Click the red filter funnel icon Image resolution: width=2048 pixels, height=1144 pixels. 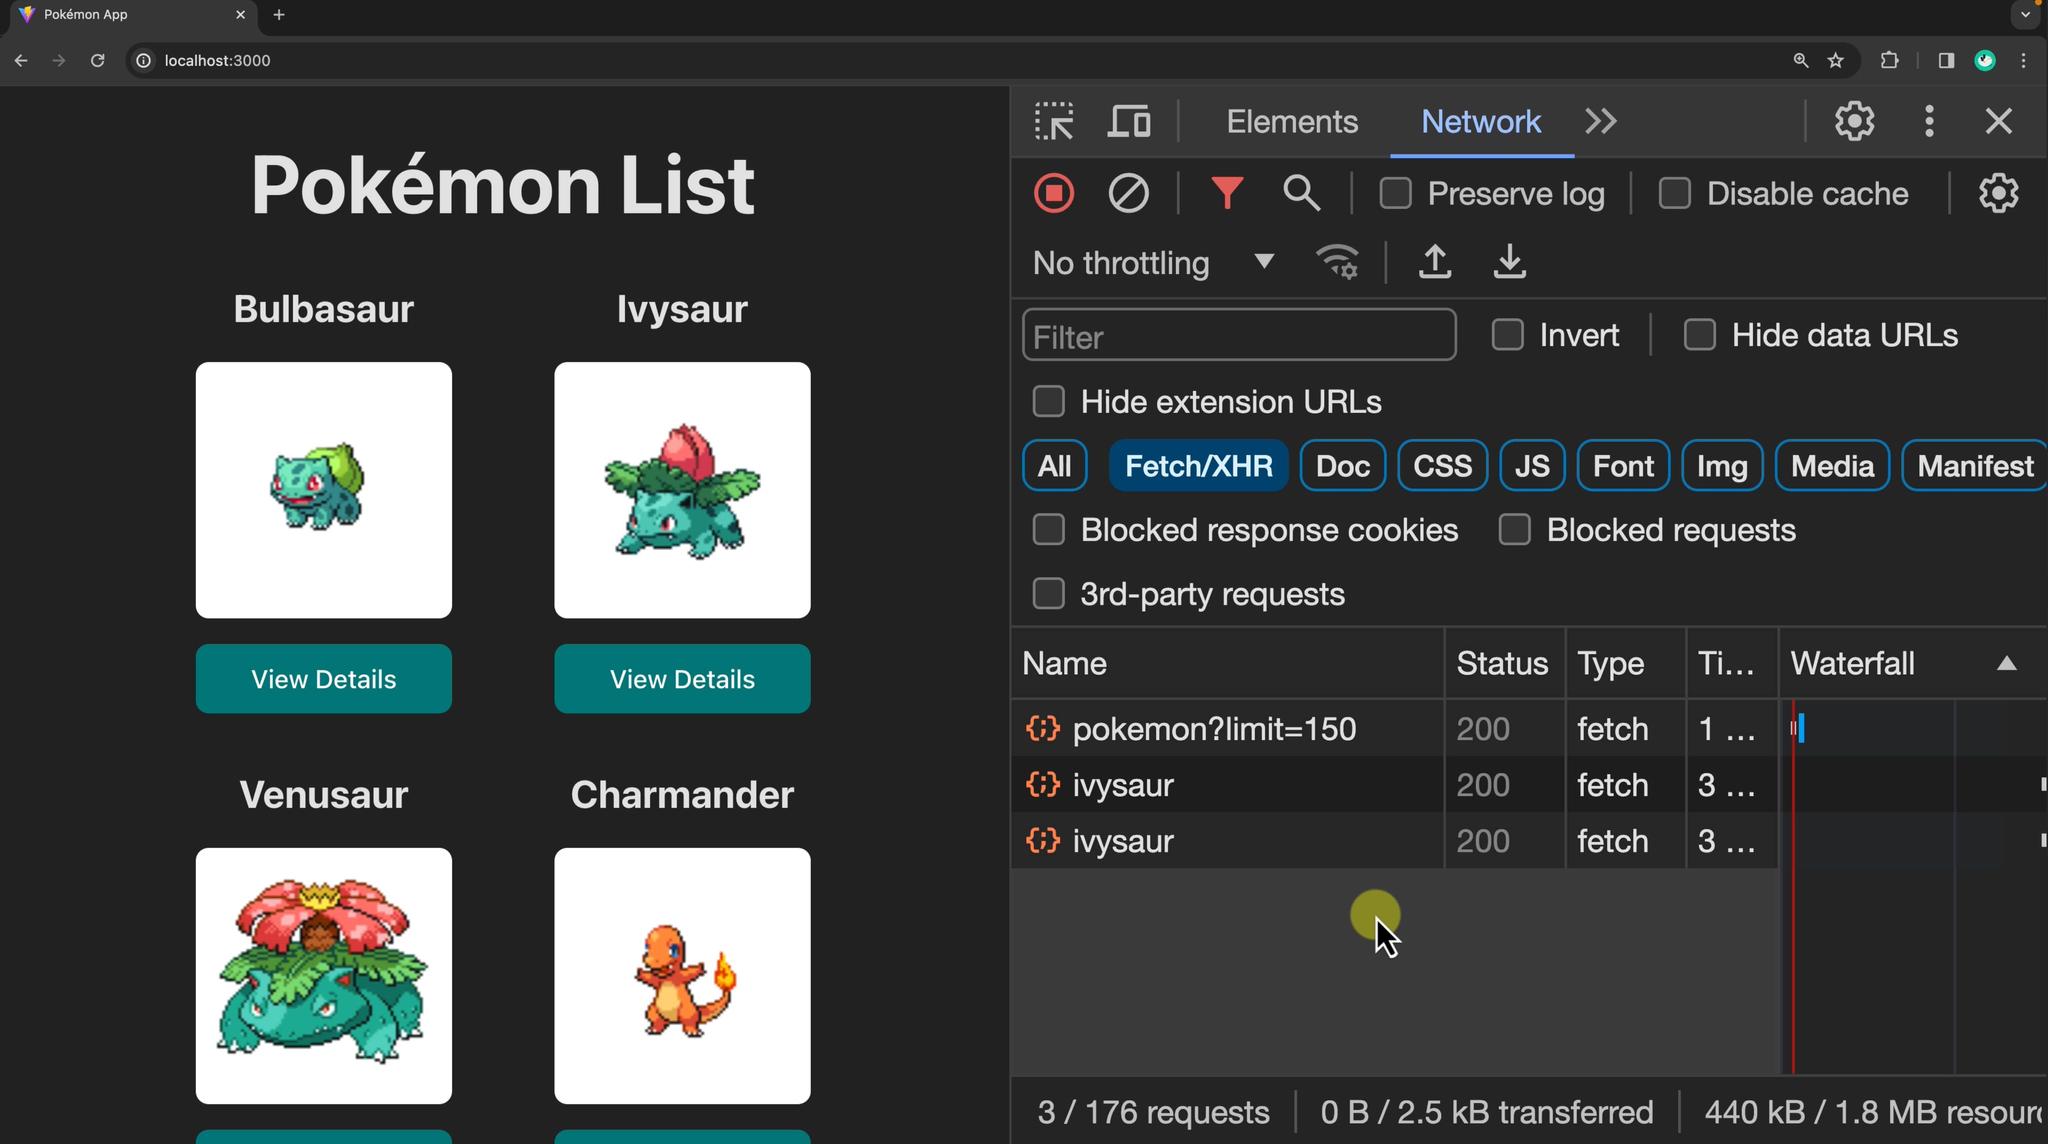tap(1226, 193)
